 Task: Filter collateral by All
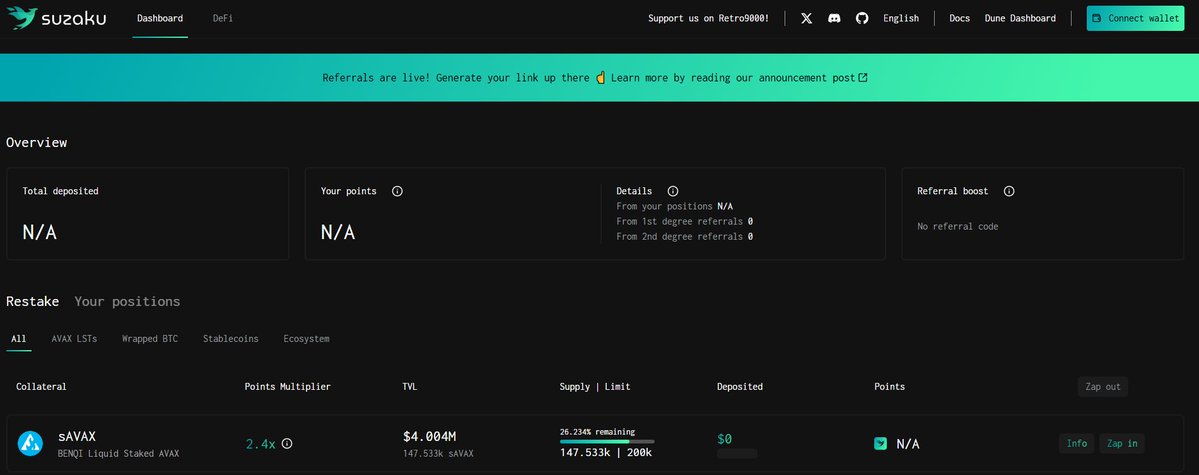click(x=18, y=339)
